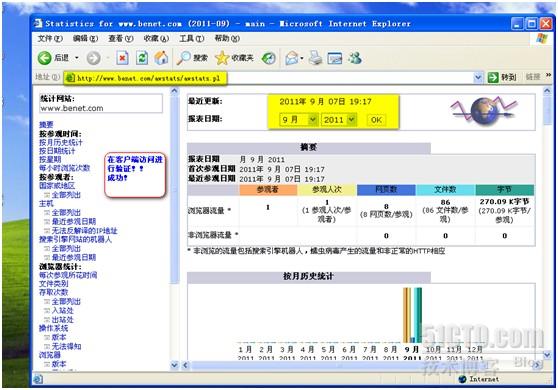Click the Forward arrow button
Image resolution: width=558 pixels, height=390 pixels.
click(94, 58)
